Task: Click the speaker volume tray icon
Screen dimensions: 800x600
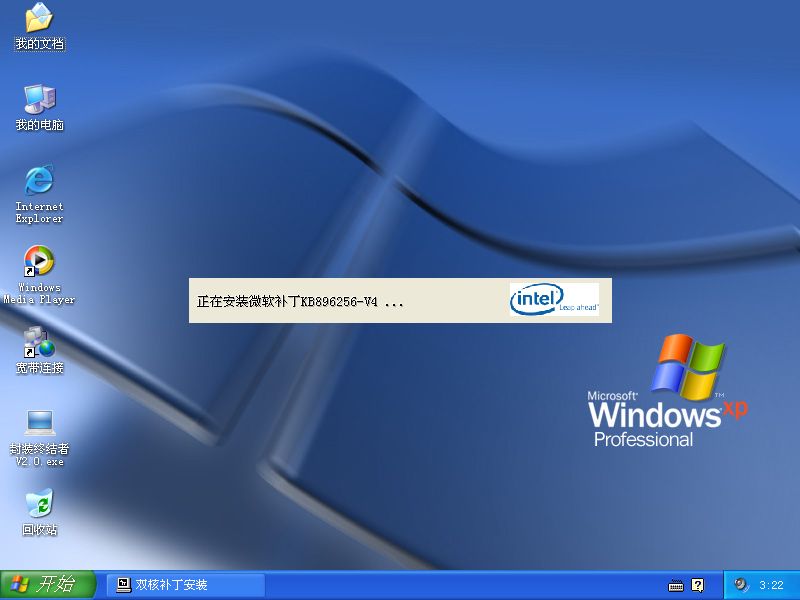Action: click(741, 585)
